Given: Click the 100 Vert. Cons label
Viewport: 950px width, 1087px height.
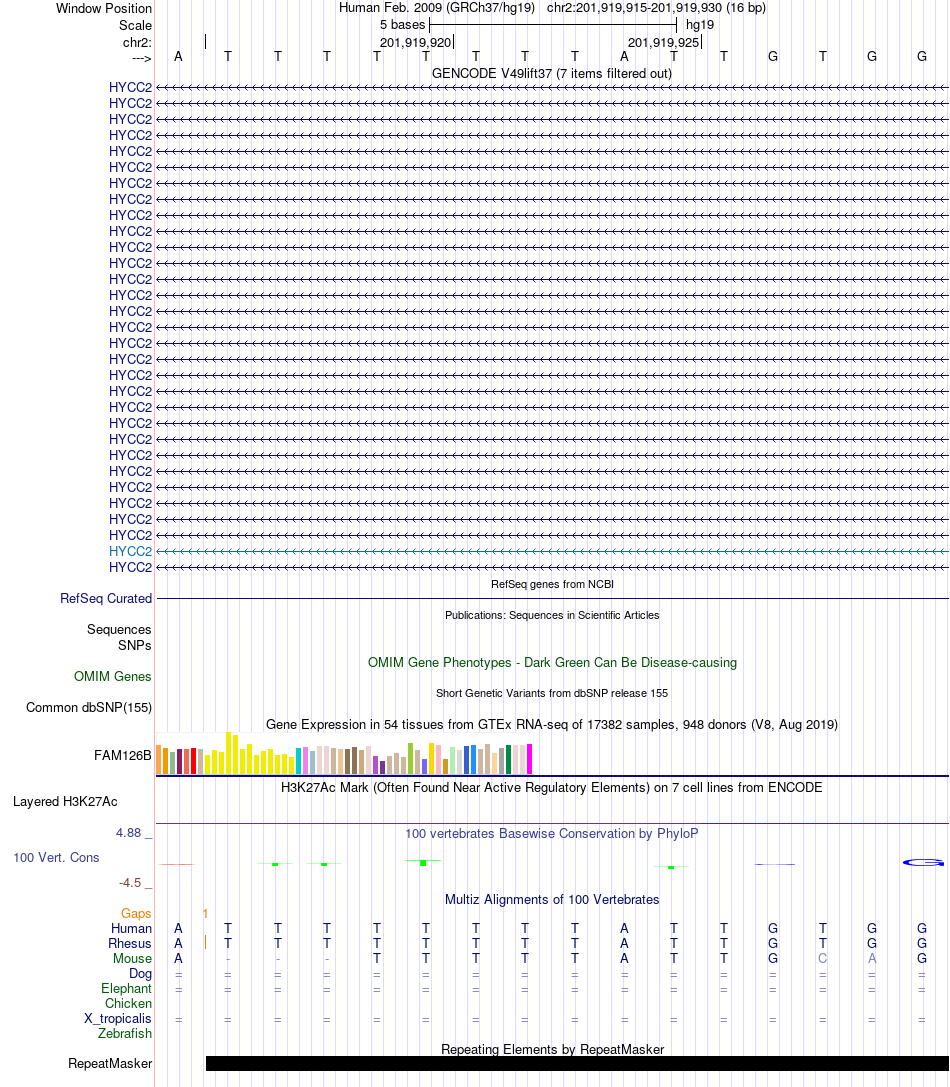Looking at the screenshot, I should (56, 858).
